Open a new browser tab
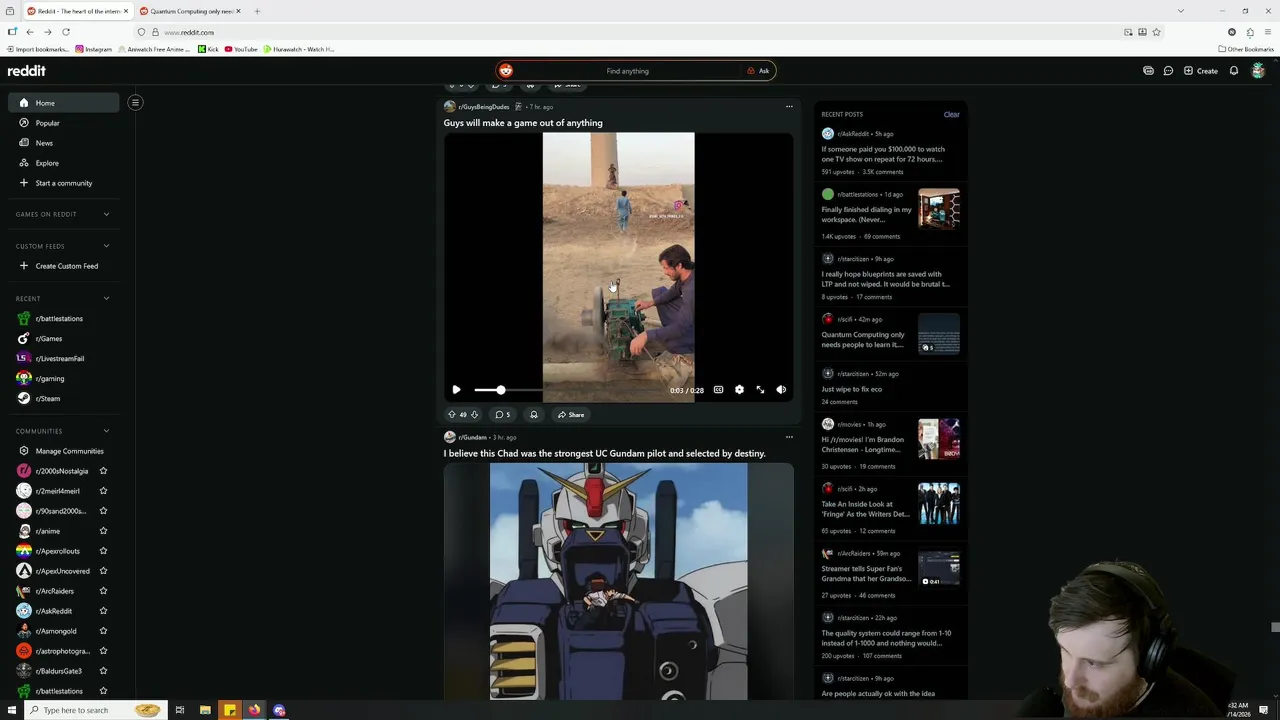 257,11
